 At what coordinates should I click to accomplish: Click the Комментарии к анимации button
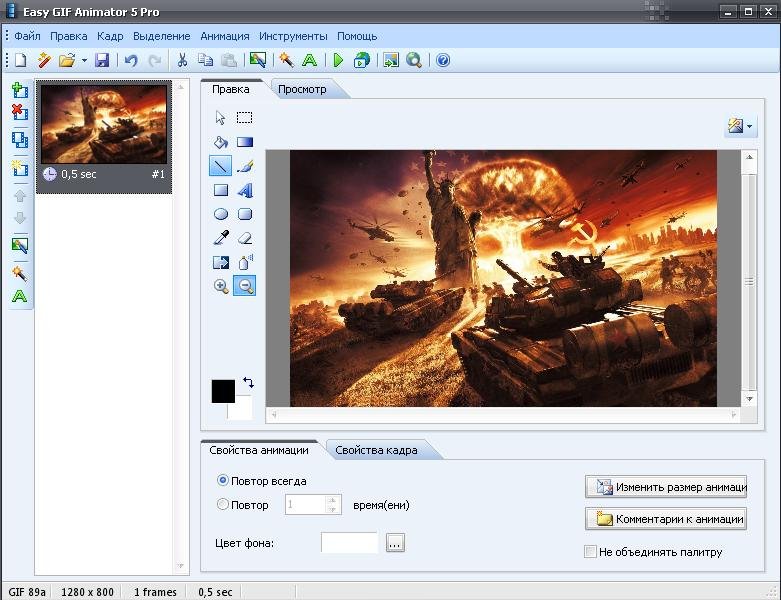coord(666,519)
